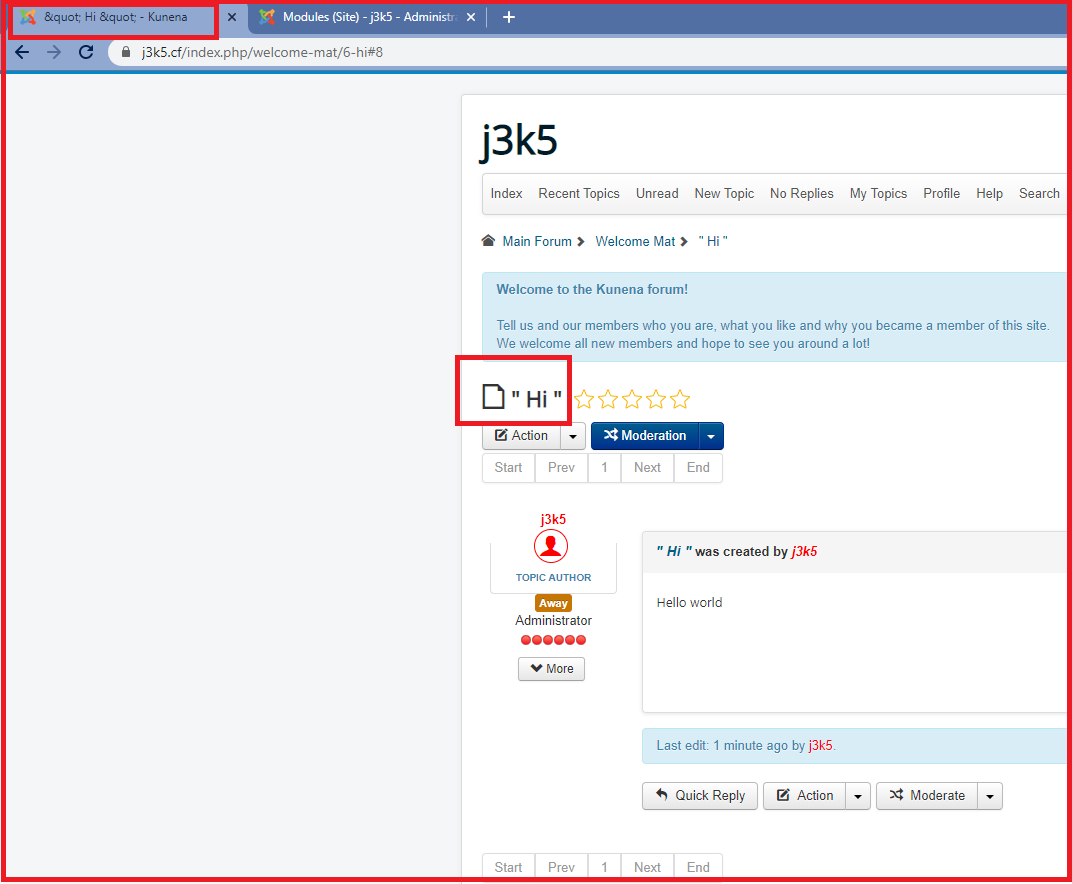Open the Help menu item

989,193
